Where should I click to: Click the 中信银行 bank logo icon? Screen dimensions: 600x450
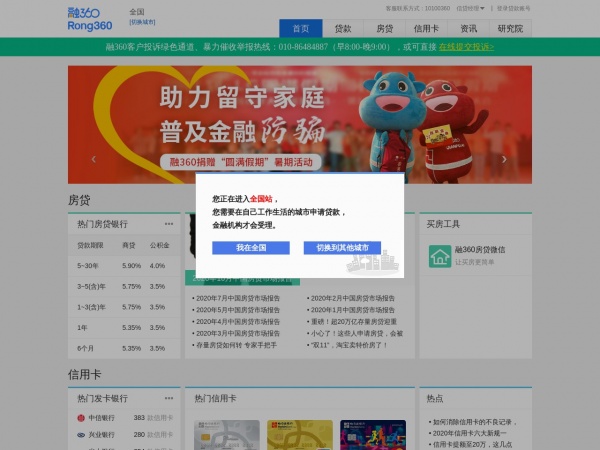(x=81, y=418)
